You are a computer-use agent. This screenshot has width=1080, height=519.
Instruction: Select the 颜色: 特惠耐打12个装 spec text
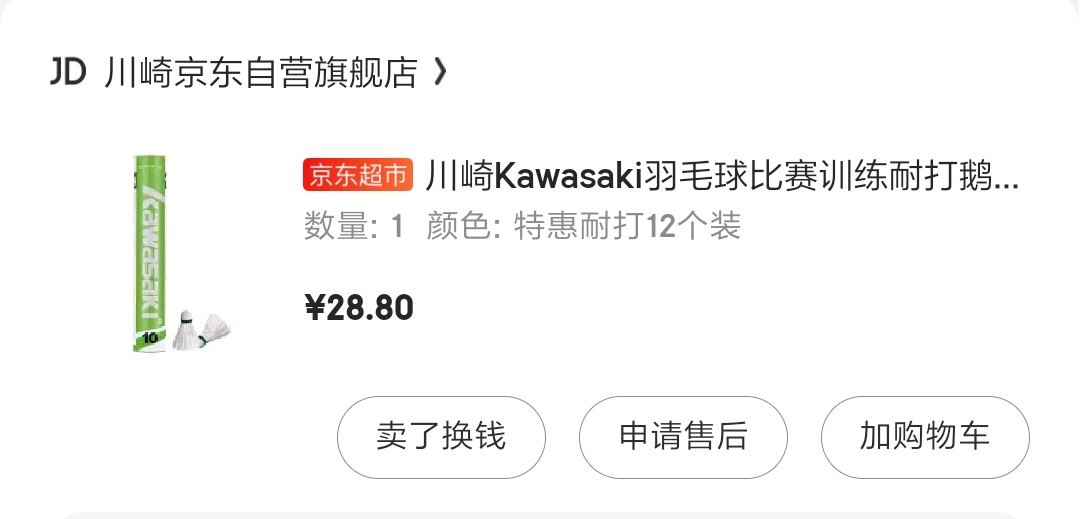tap(583, 226)
